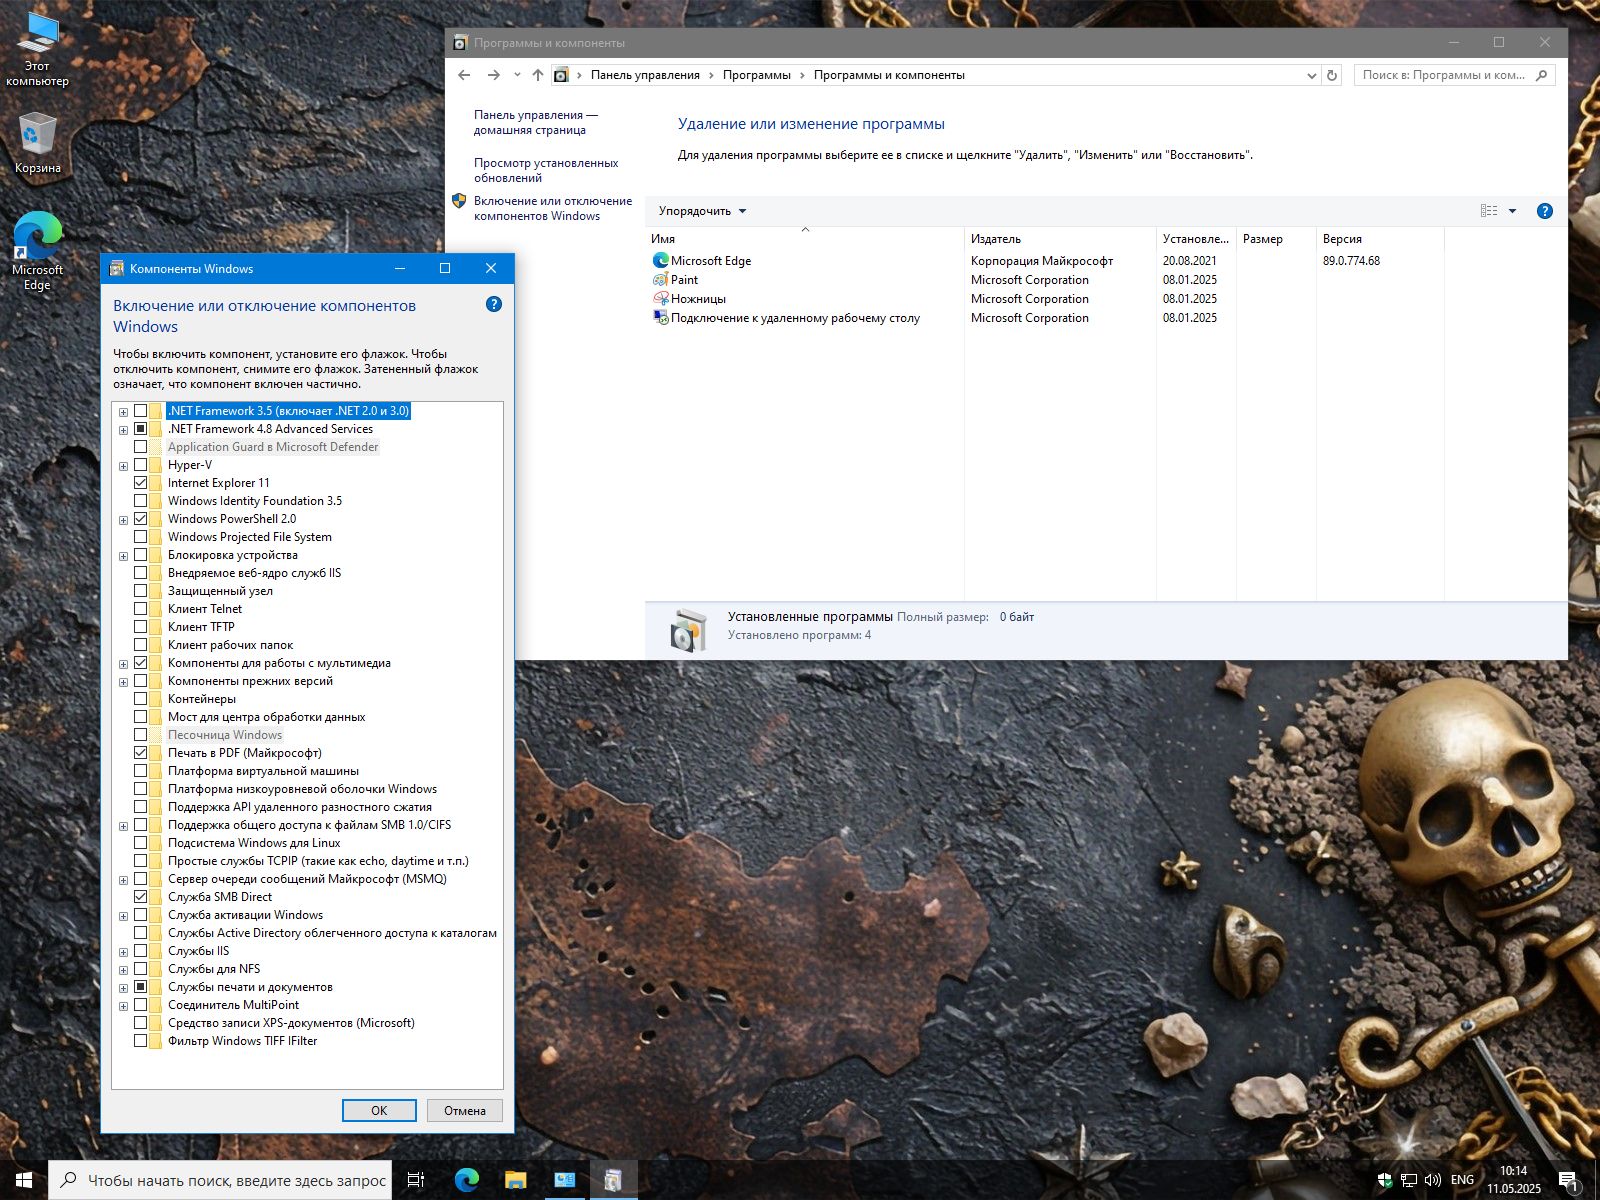Sort programs by Размер column header

point(1276,239)
